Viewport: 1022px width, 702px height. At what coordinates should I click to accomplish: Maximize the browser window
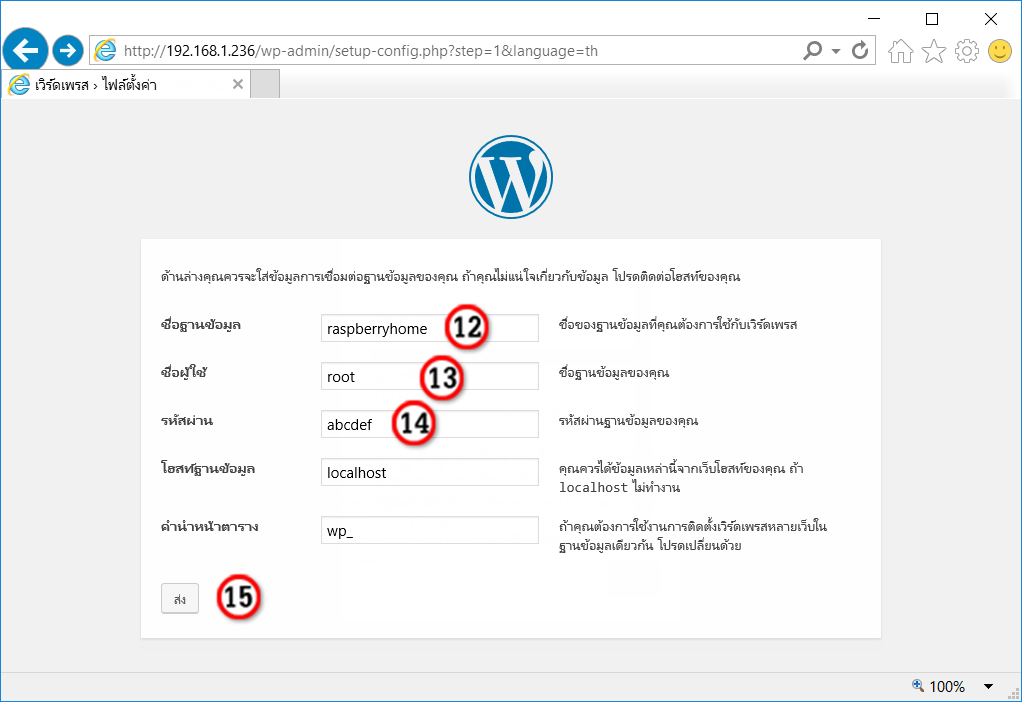932,19
